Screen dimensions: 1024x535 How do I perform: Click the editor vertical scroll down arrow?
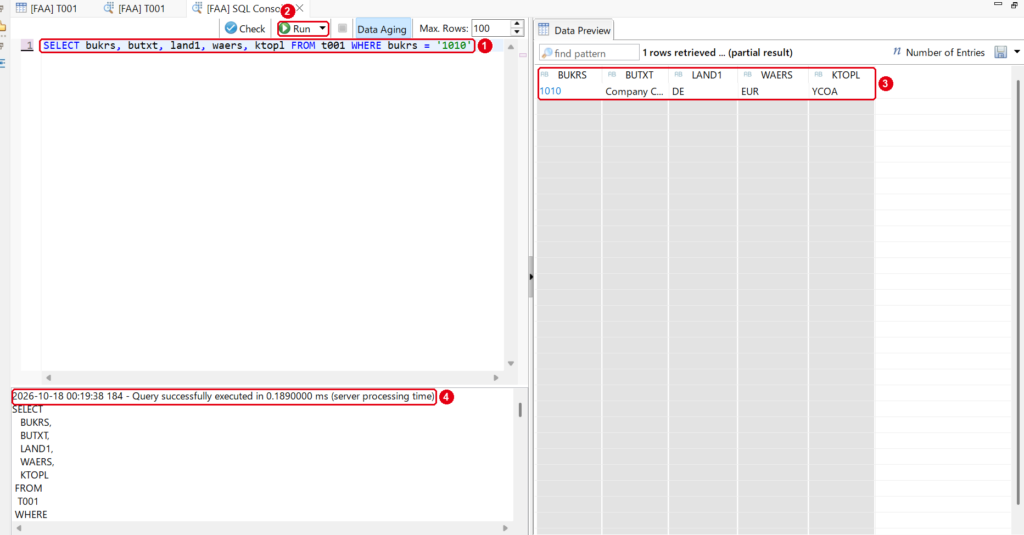[511, 363]
